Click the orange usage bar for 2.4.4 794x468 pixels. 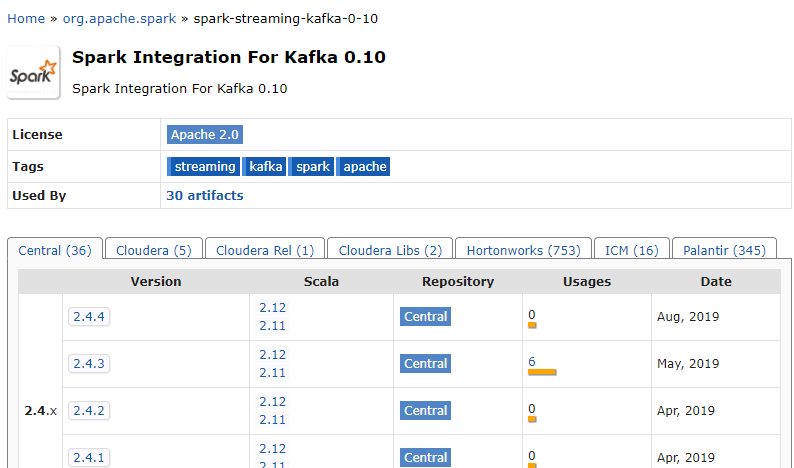[x=532, y=325]
